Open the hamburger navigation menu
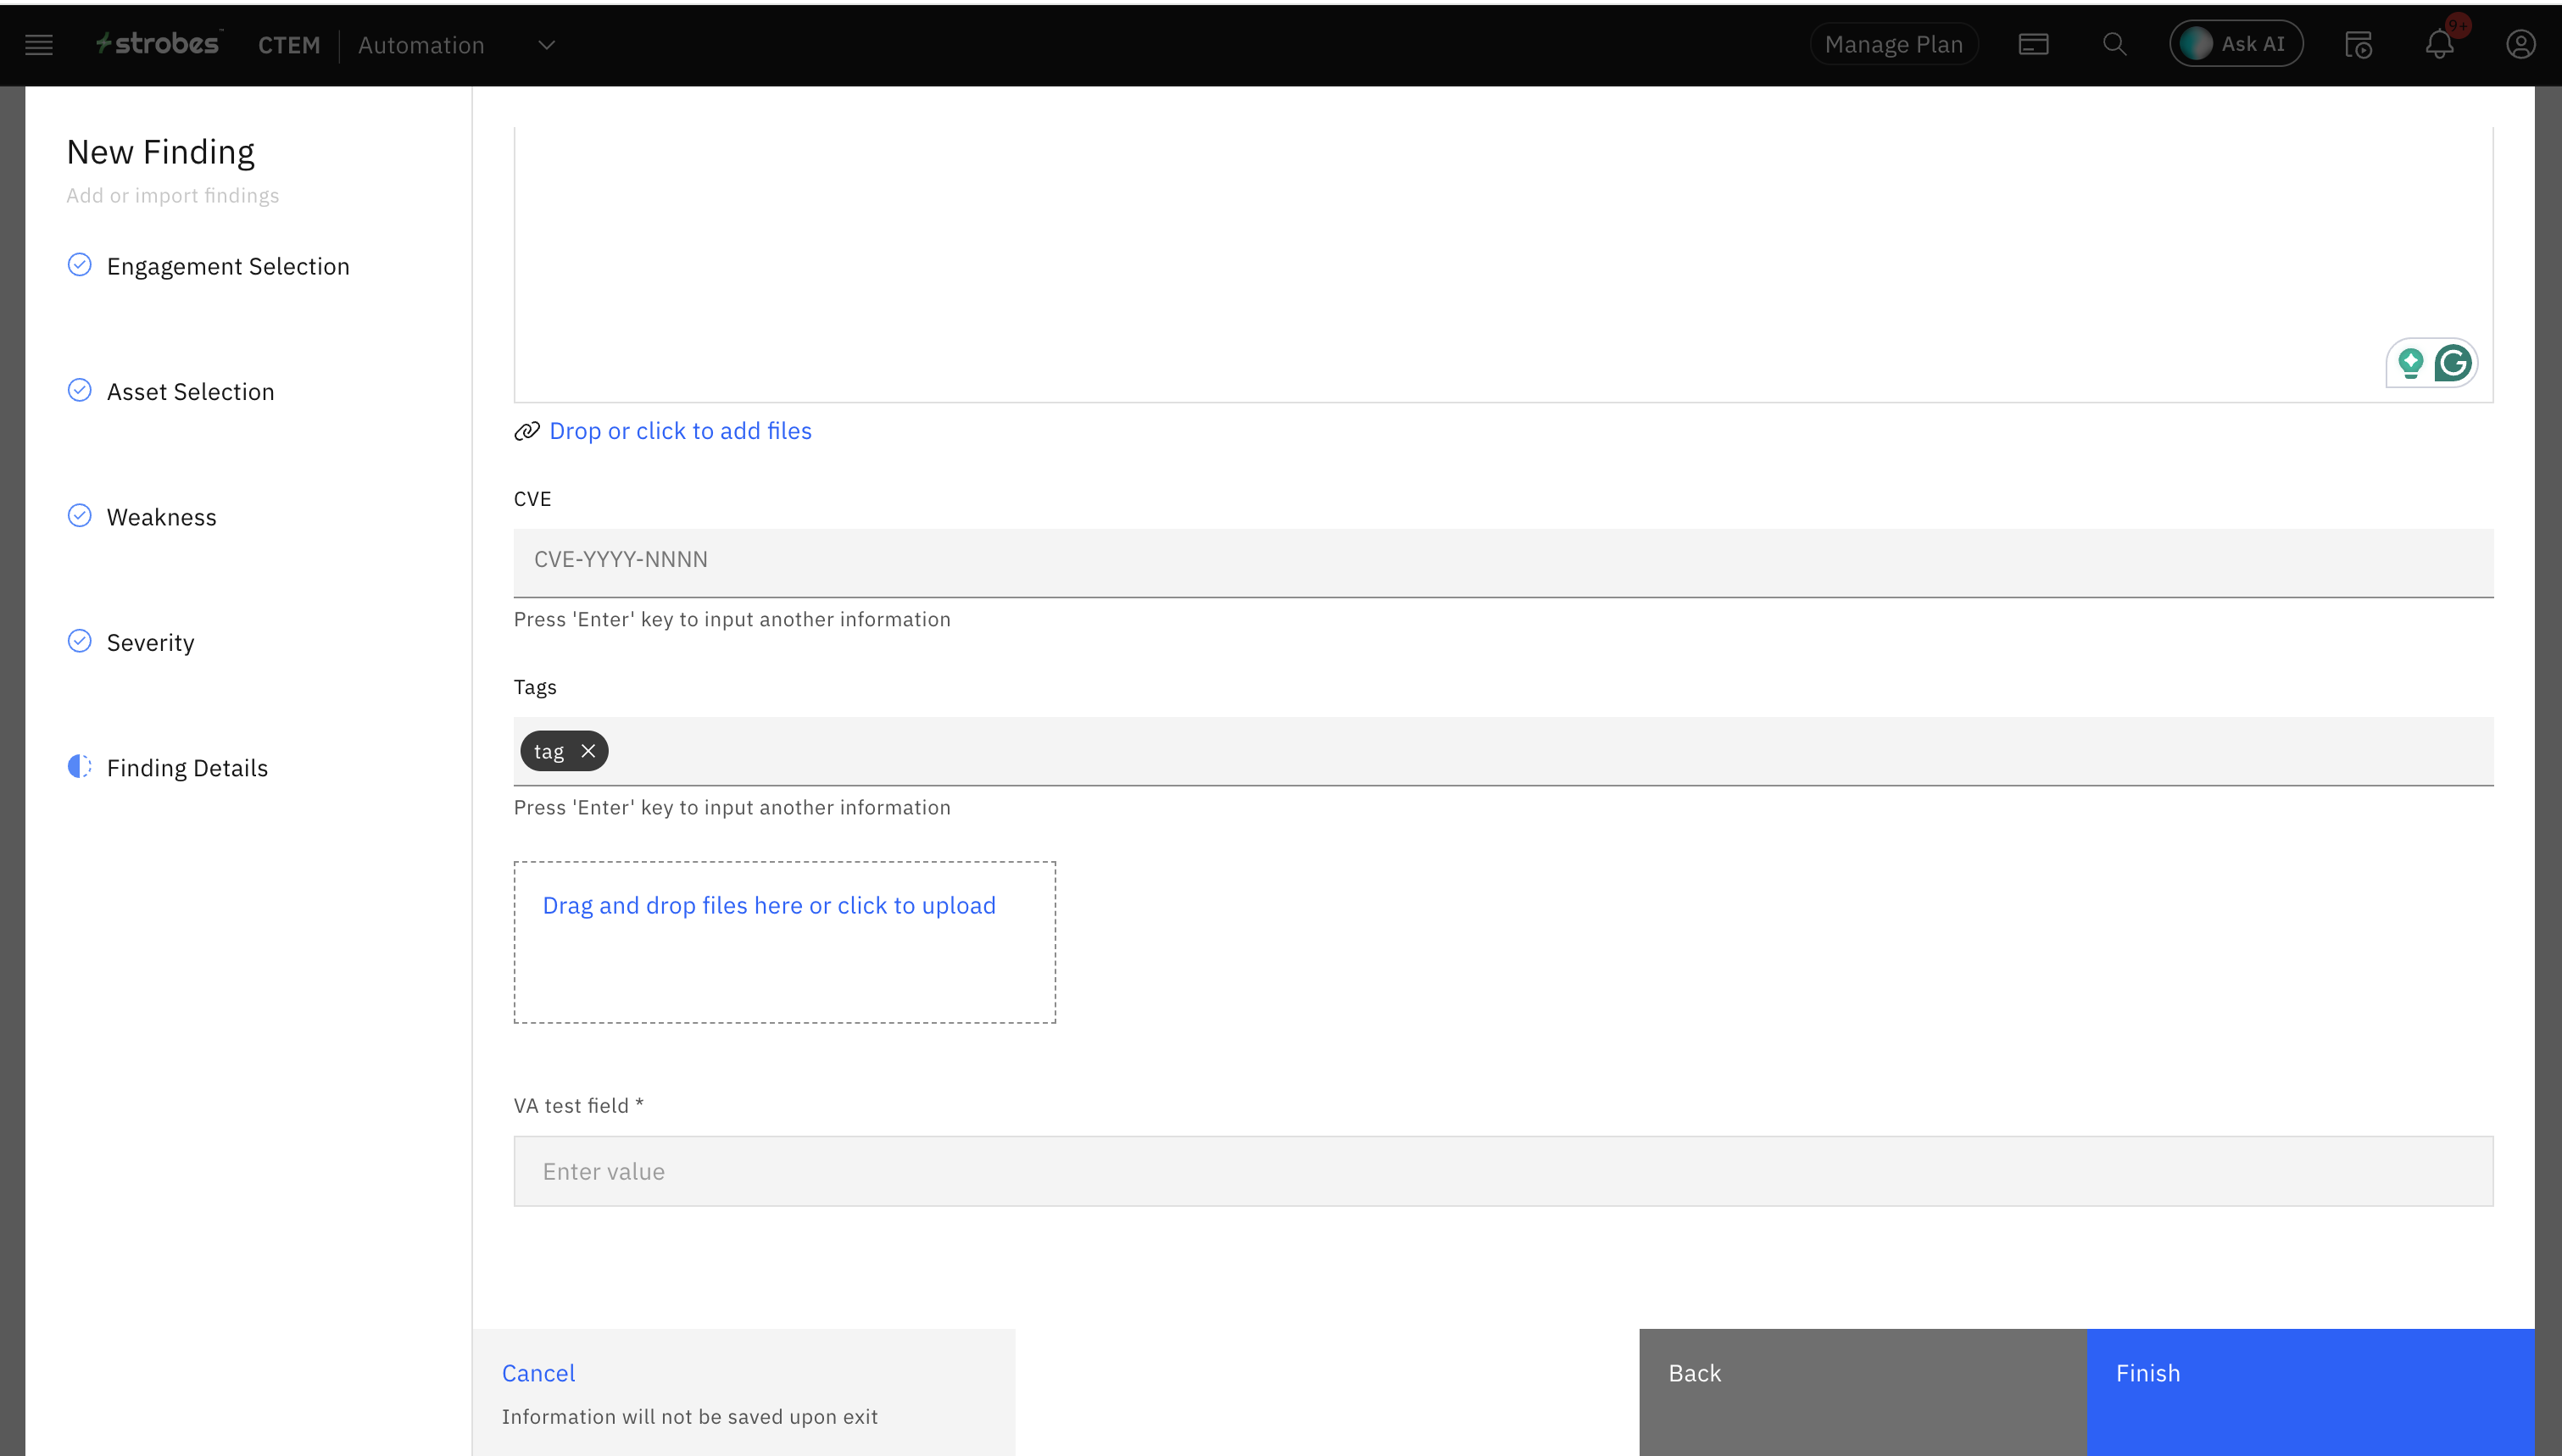The image size is (2562, 1456). click(39, 45)
